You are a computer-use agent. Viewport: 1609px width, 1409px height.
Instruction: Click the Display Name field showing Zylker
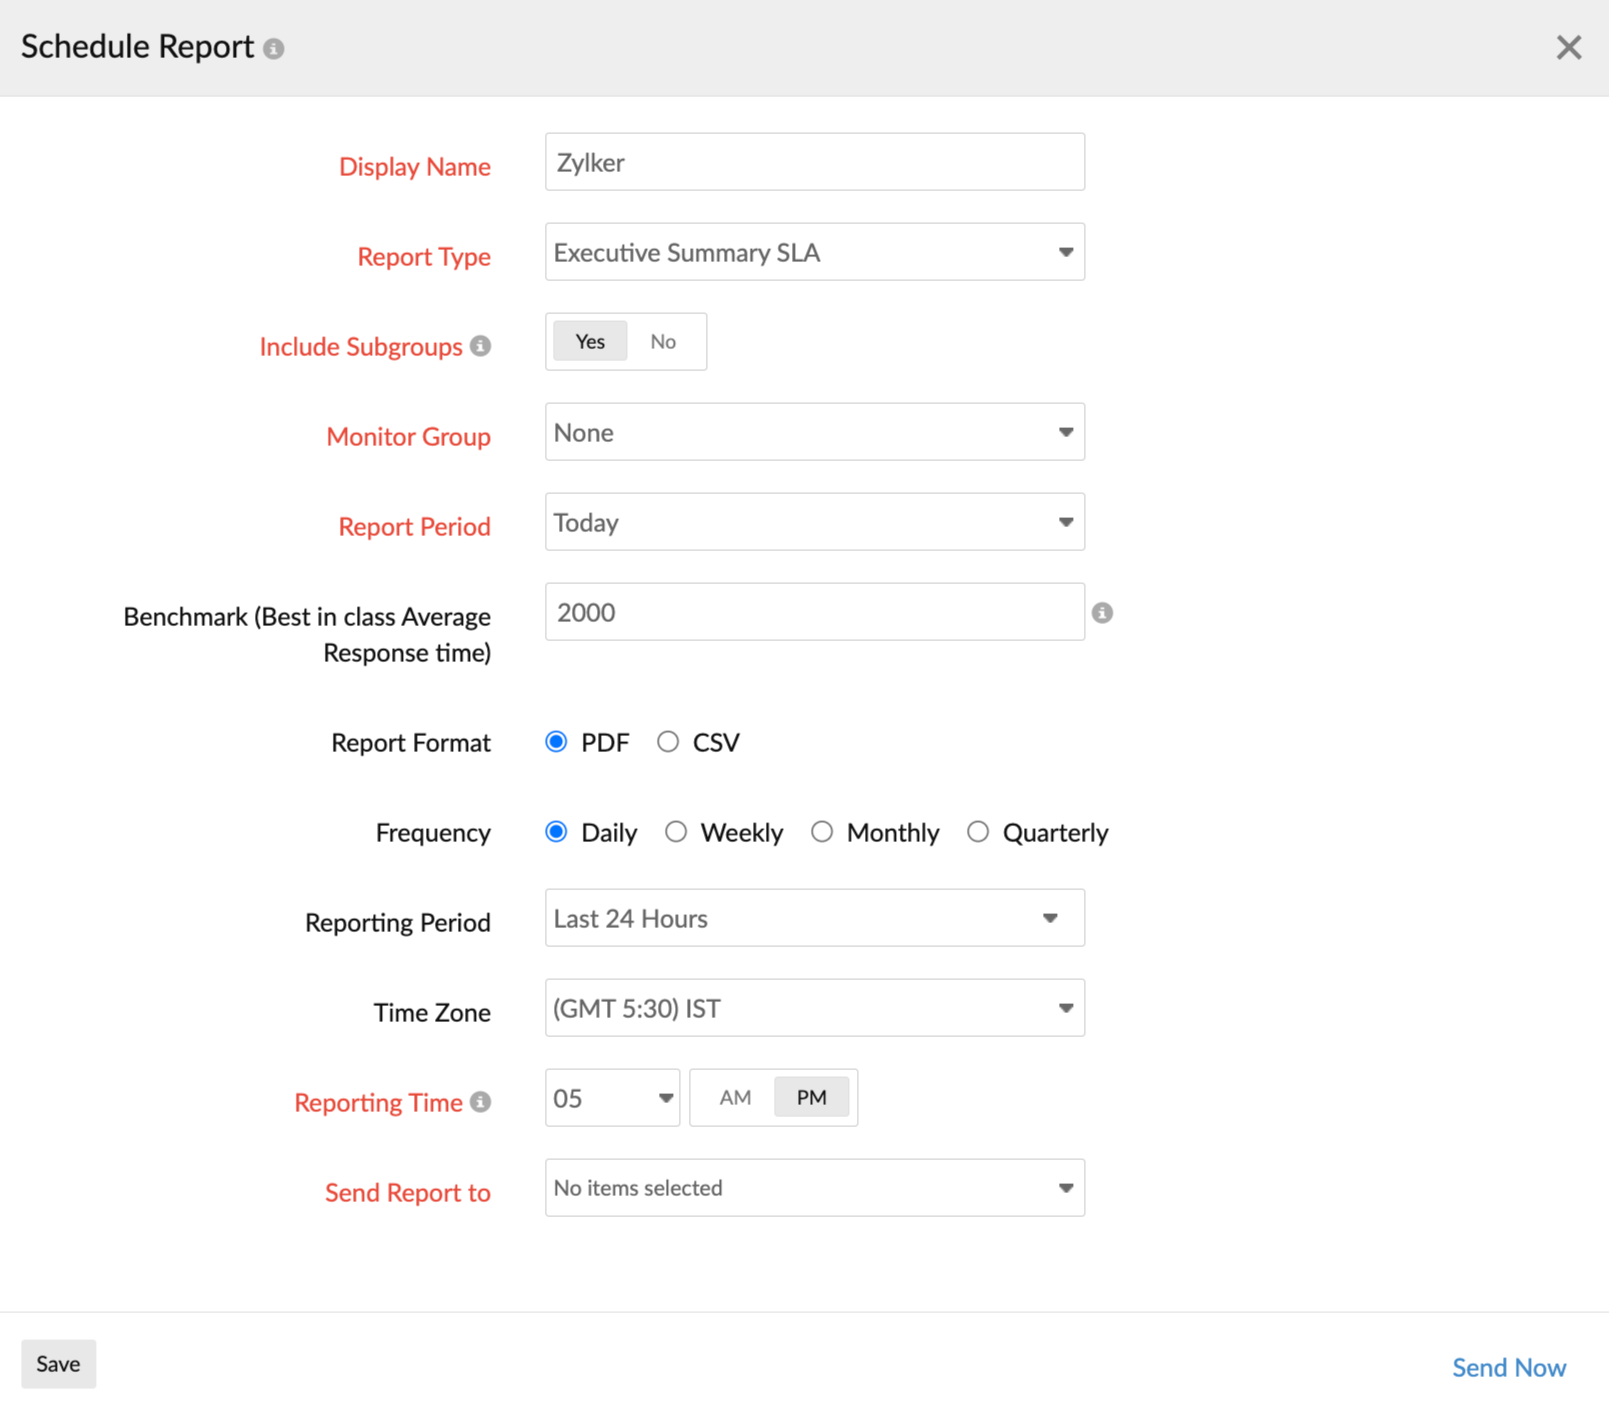tap(814, 161)
